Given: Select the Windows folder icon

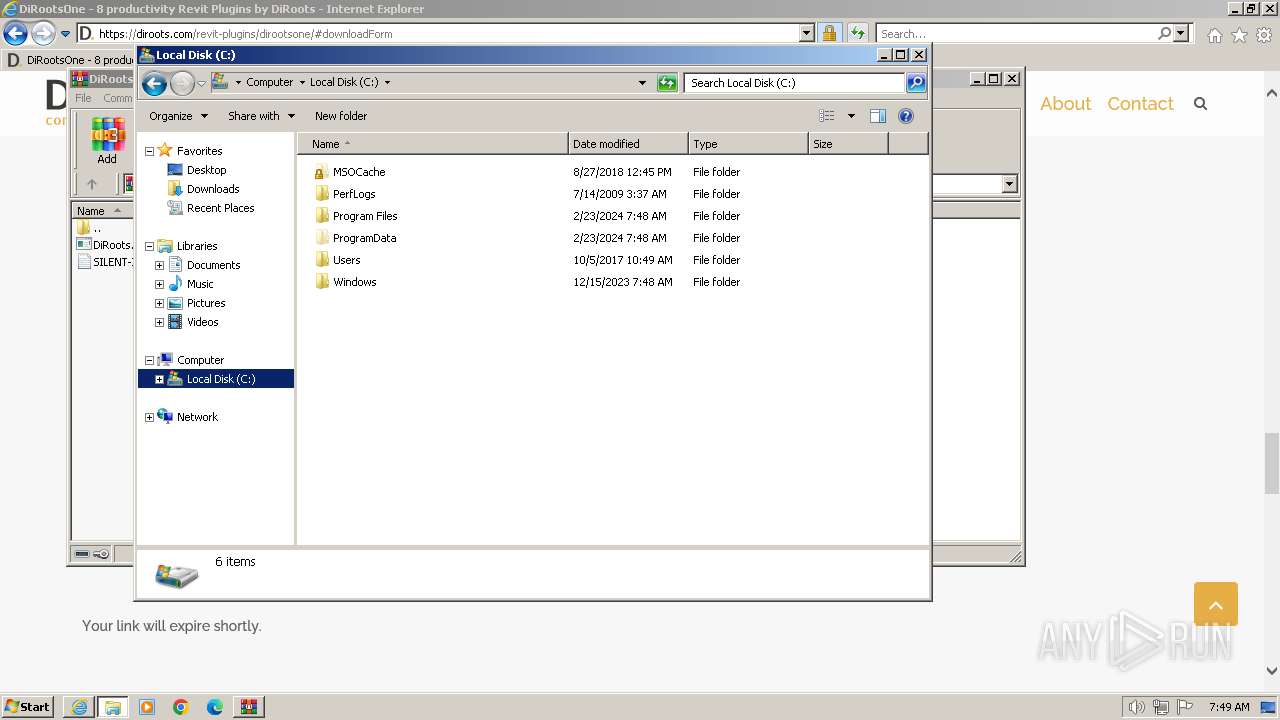Looking at the screenshot, I should click(x=321, y=282).
